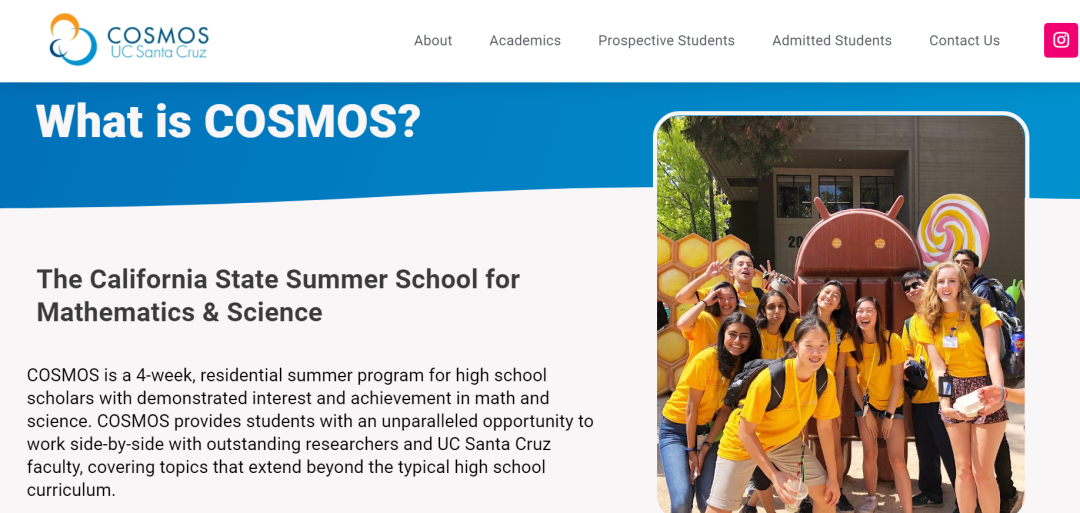
Task: Click the California State Summer School subheading
Action: (x=278, y=295)
